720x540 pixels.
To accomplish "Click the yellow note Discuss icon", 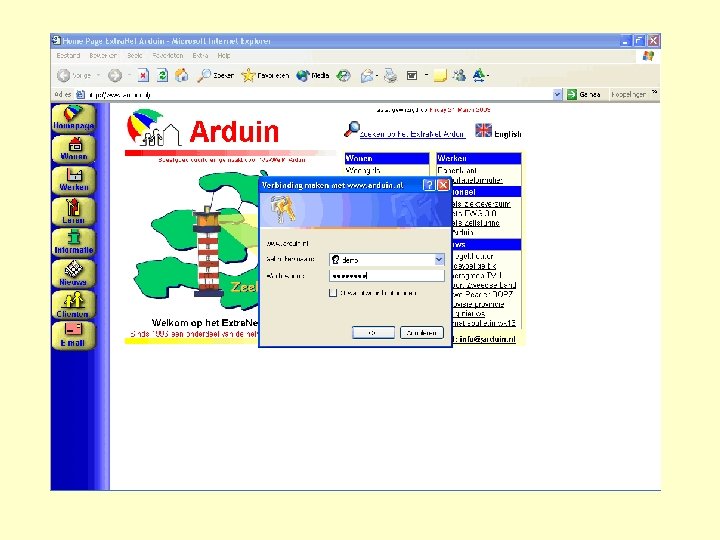I will click(440, 75).
